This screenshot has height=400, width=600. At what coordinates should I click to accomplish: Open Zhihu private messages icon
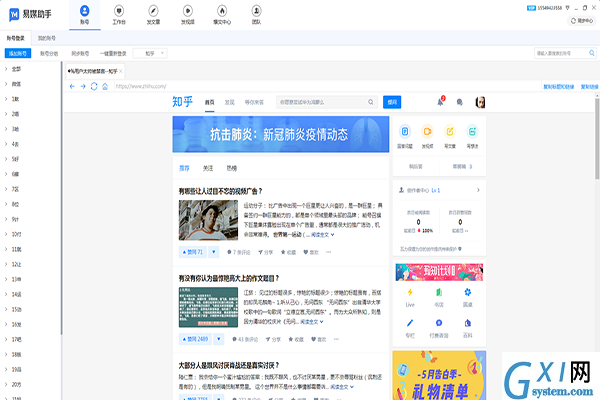460,102
